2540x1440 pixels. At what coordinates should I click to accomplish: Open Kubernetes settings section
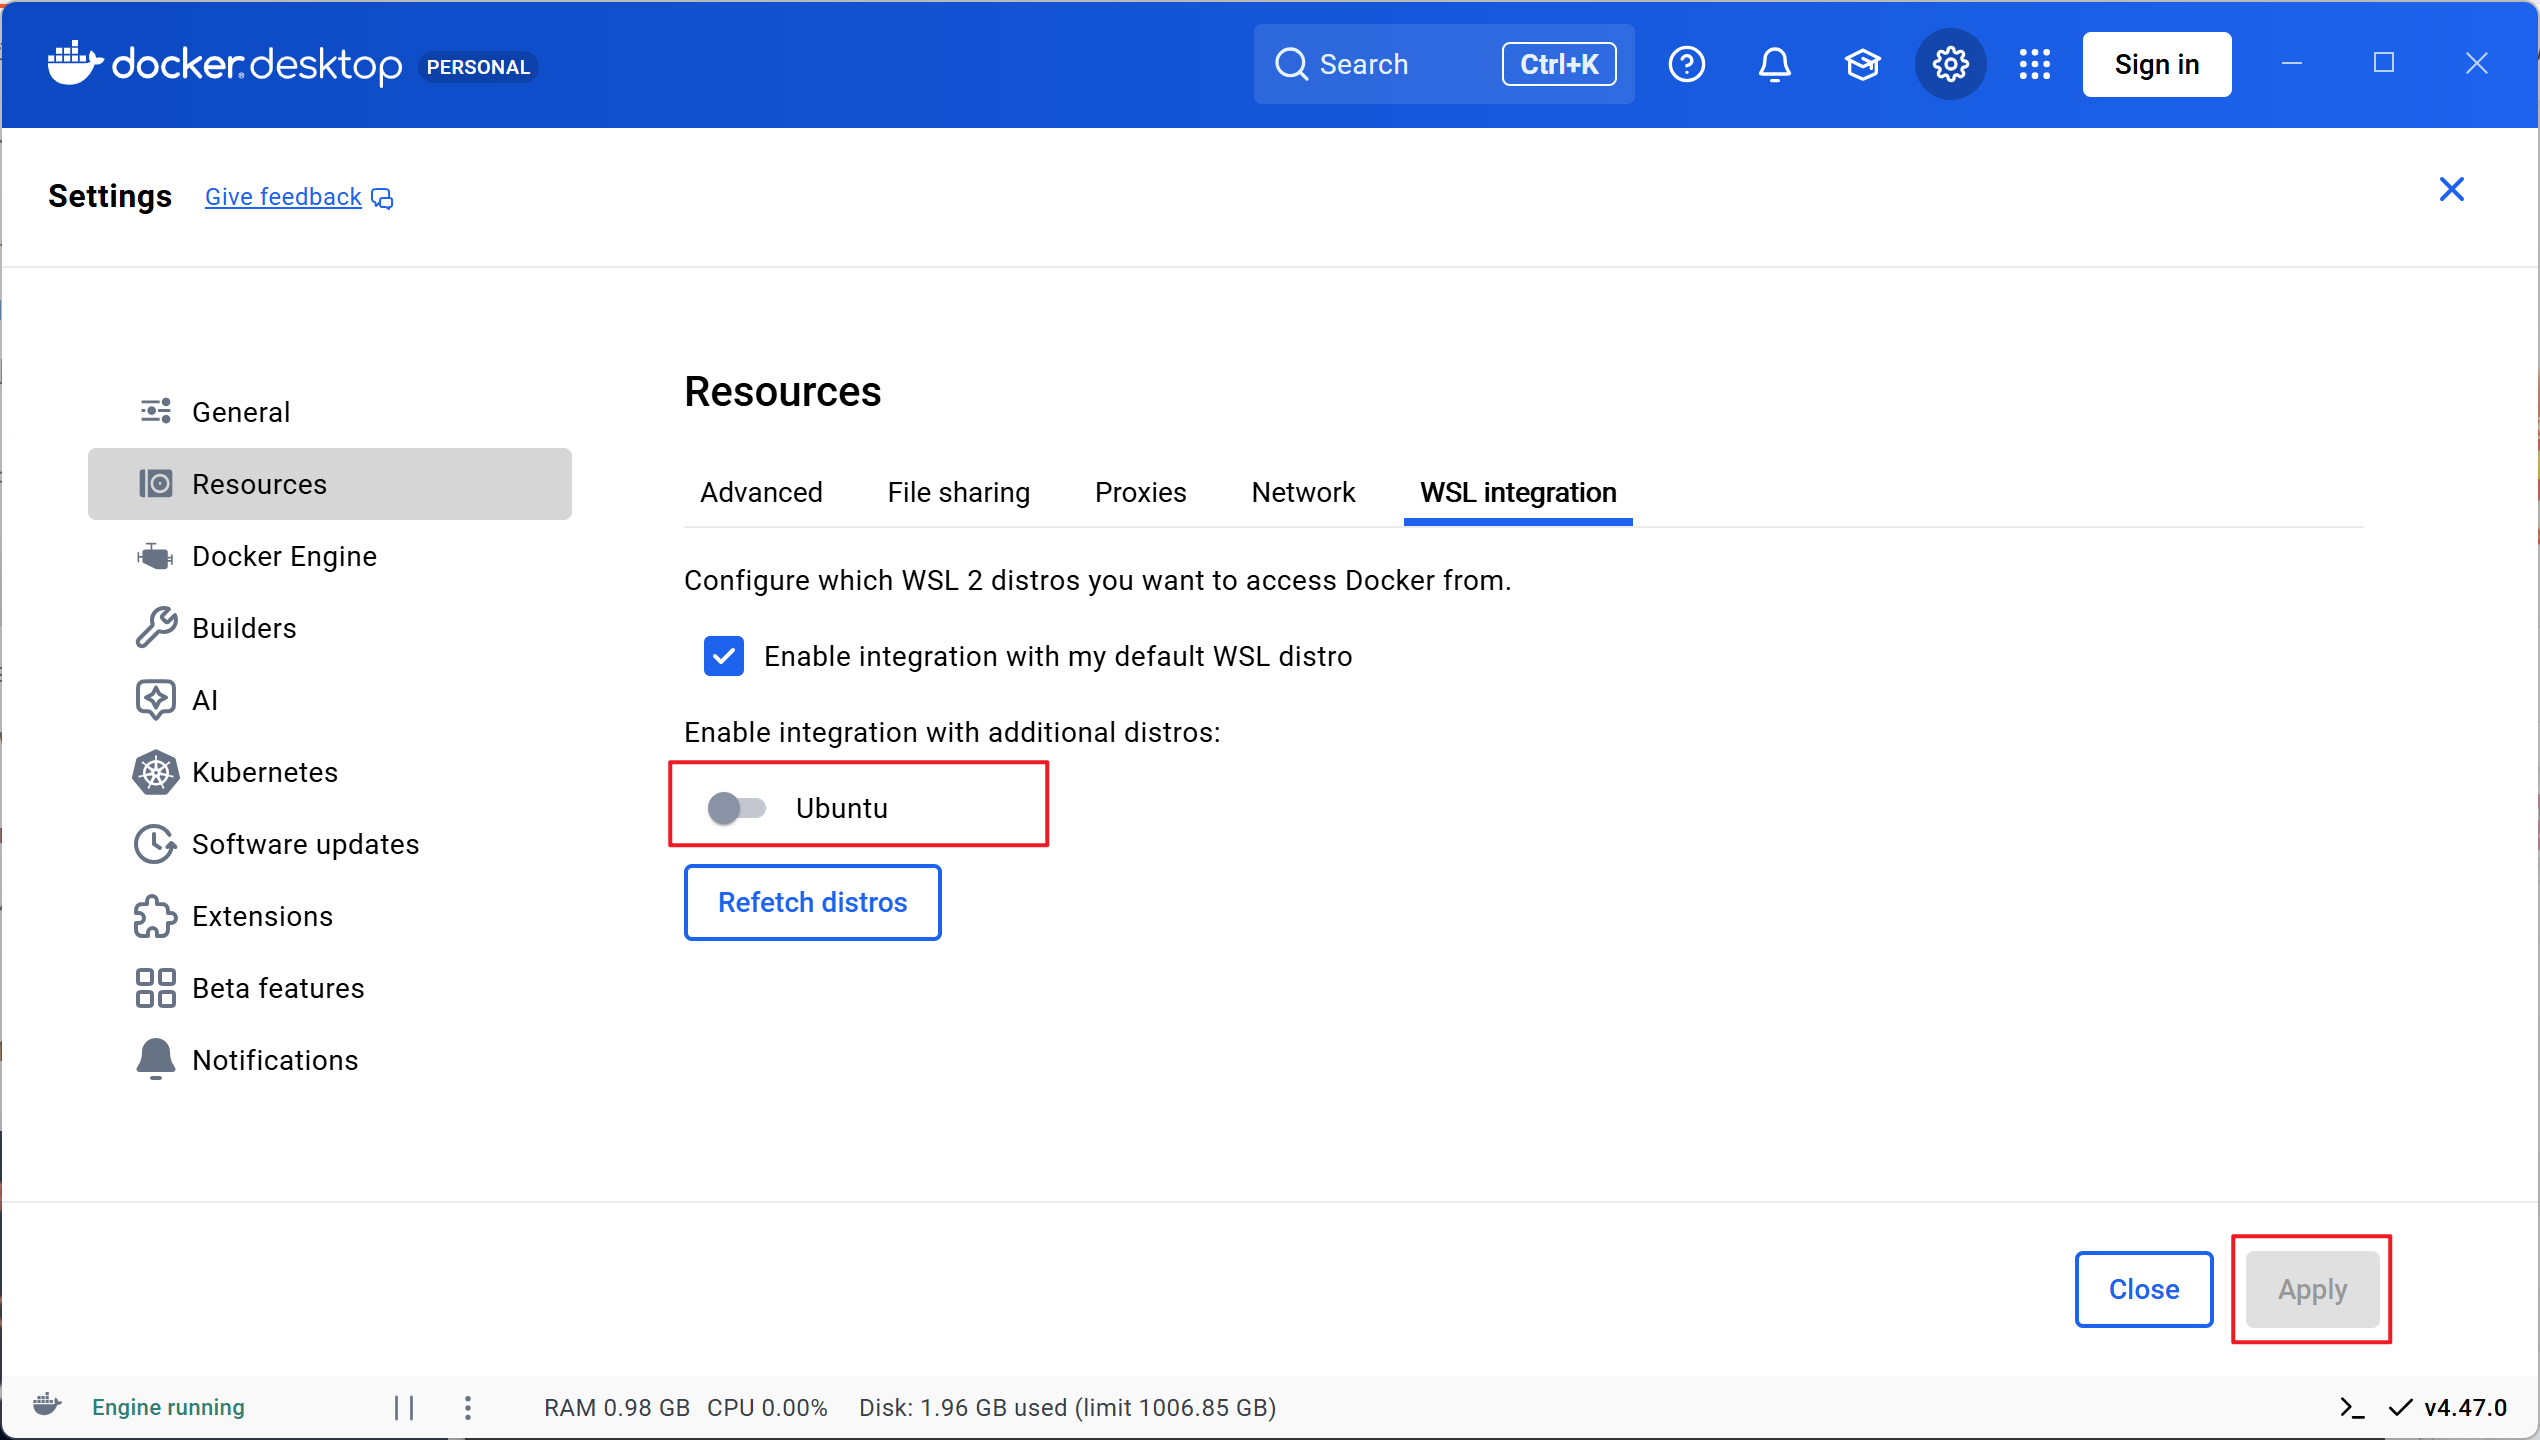(264, 772)
